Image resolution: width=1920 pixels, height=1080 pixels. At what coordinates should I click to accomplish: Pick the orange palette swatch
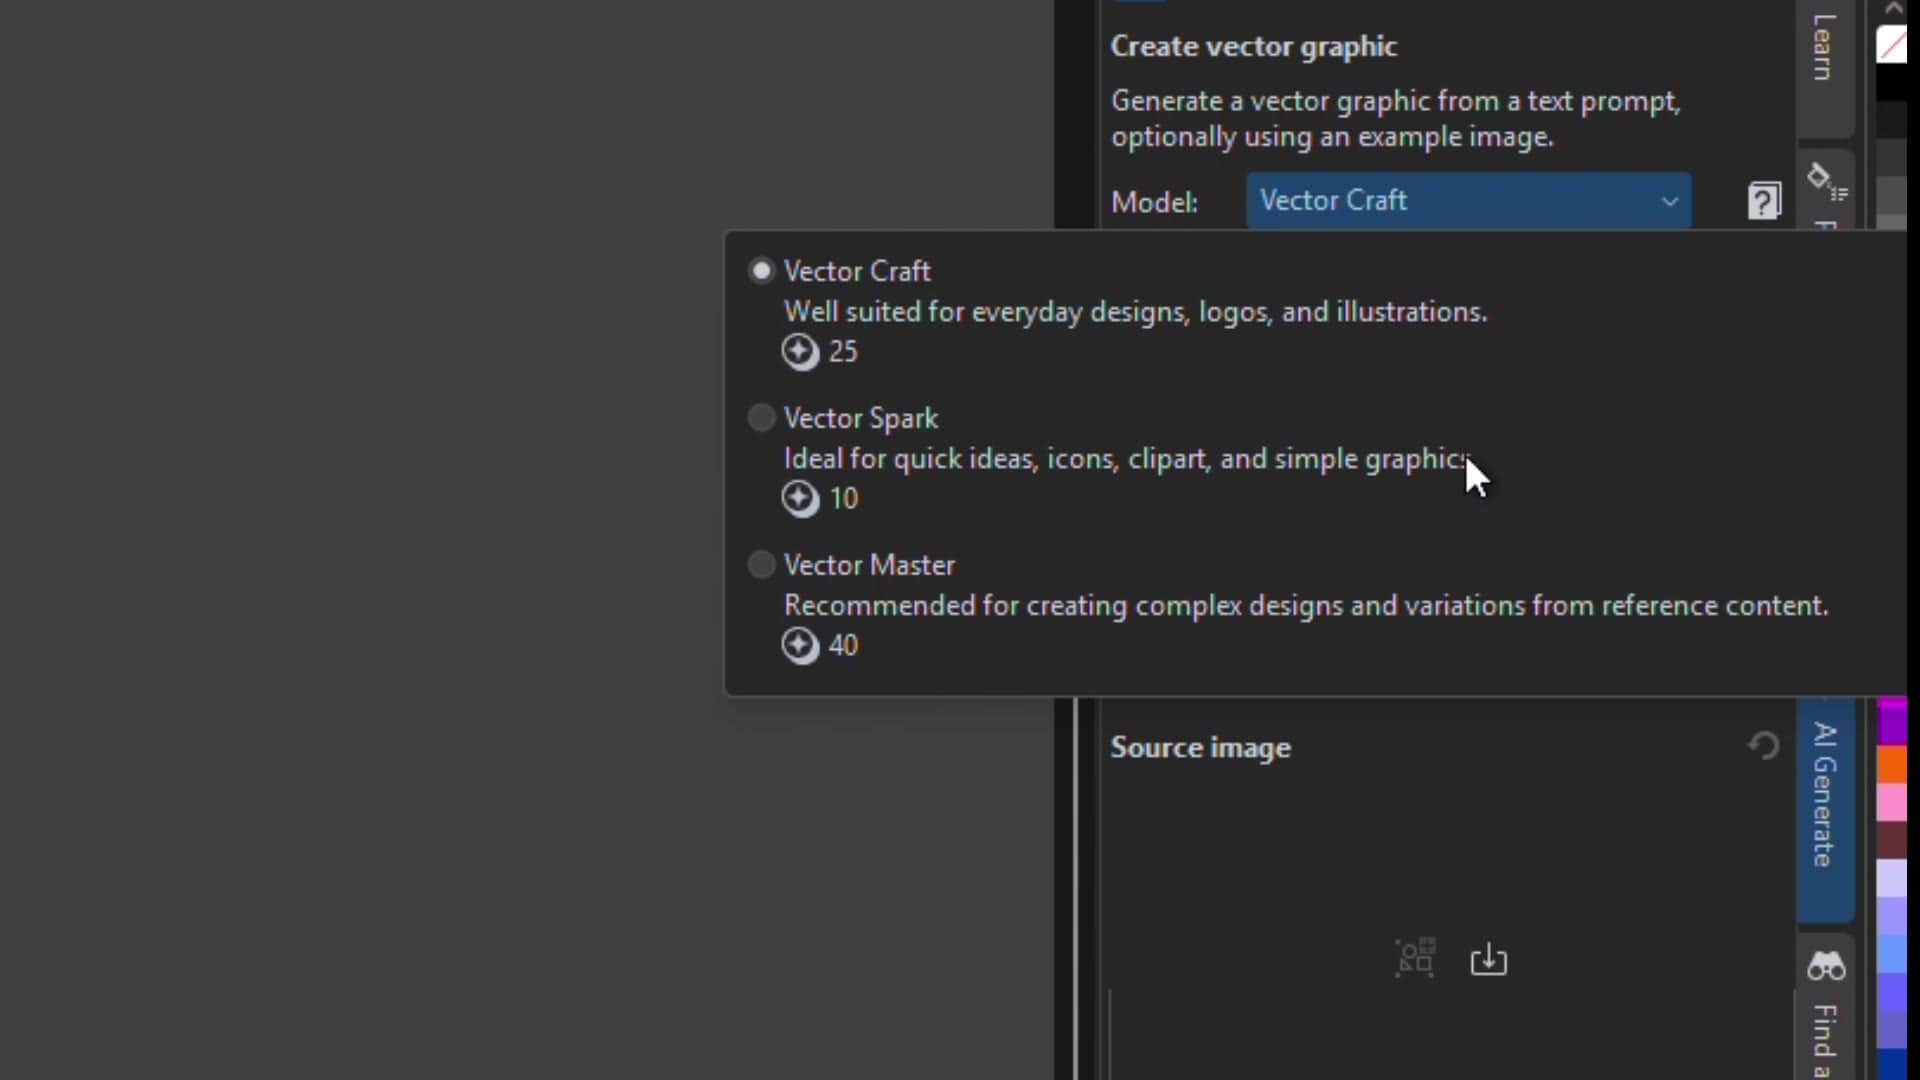(x=1892, y=764)
